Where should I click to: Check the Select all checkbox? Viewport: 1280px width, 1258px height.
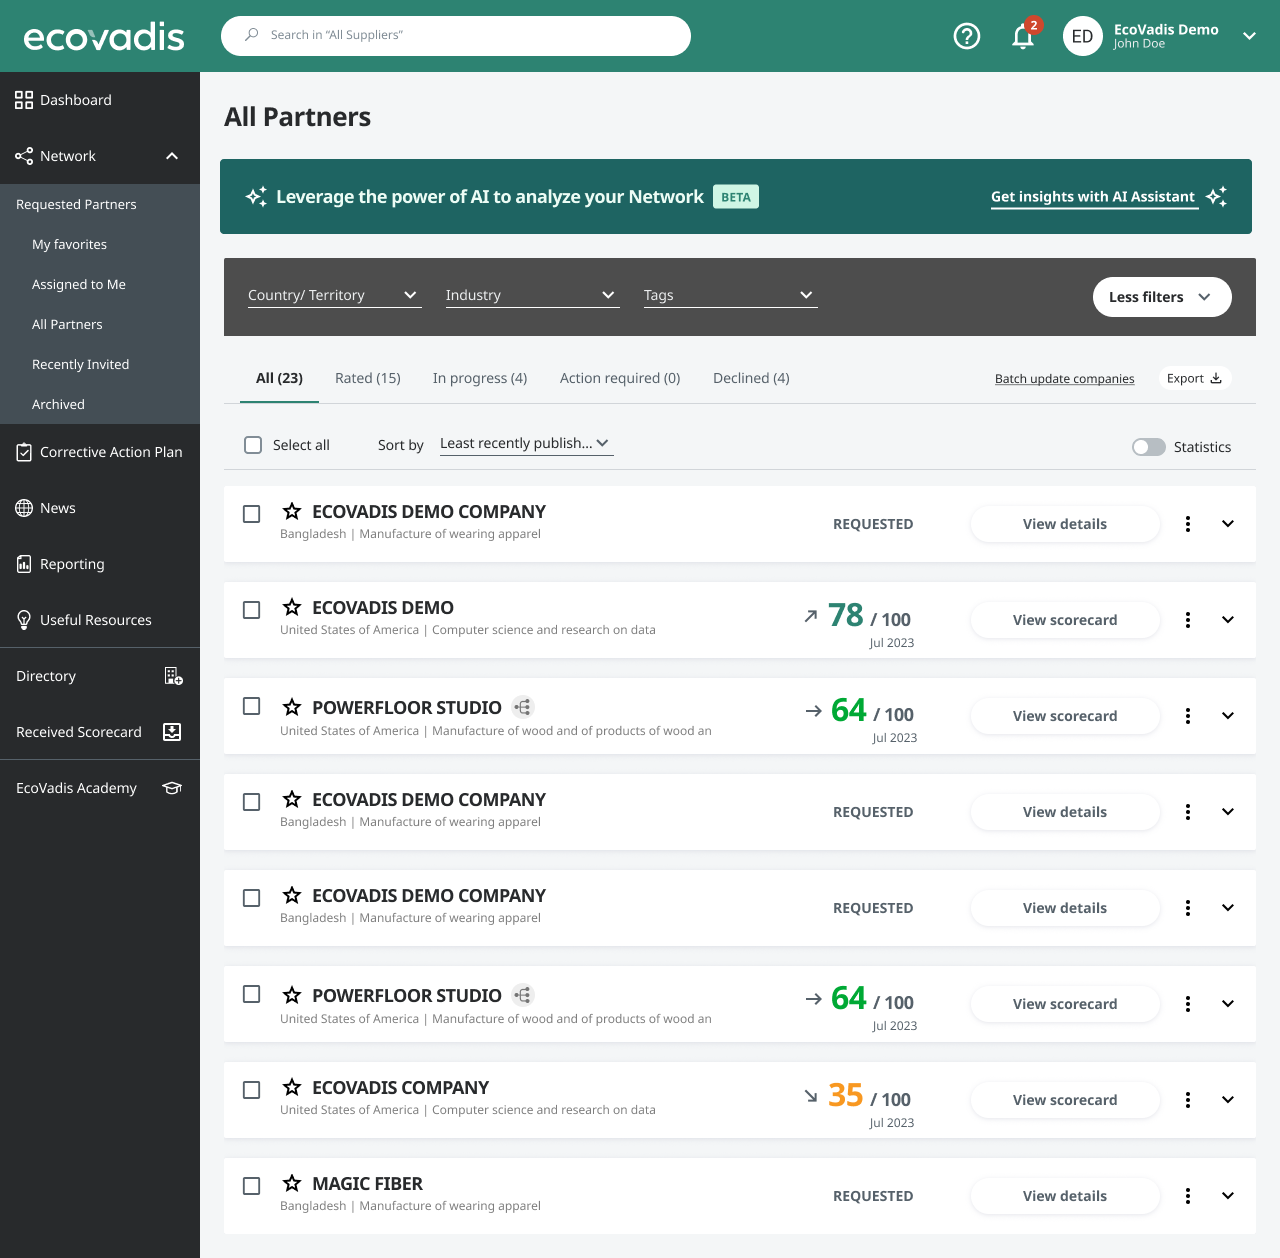click(254, 445)
